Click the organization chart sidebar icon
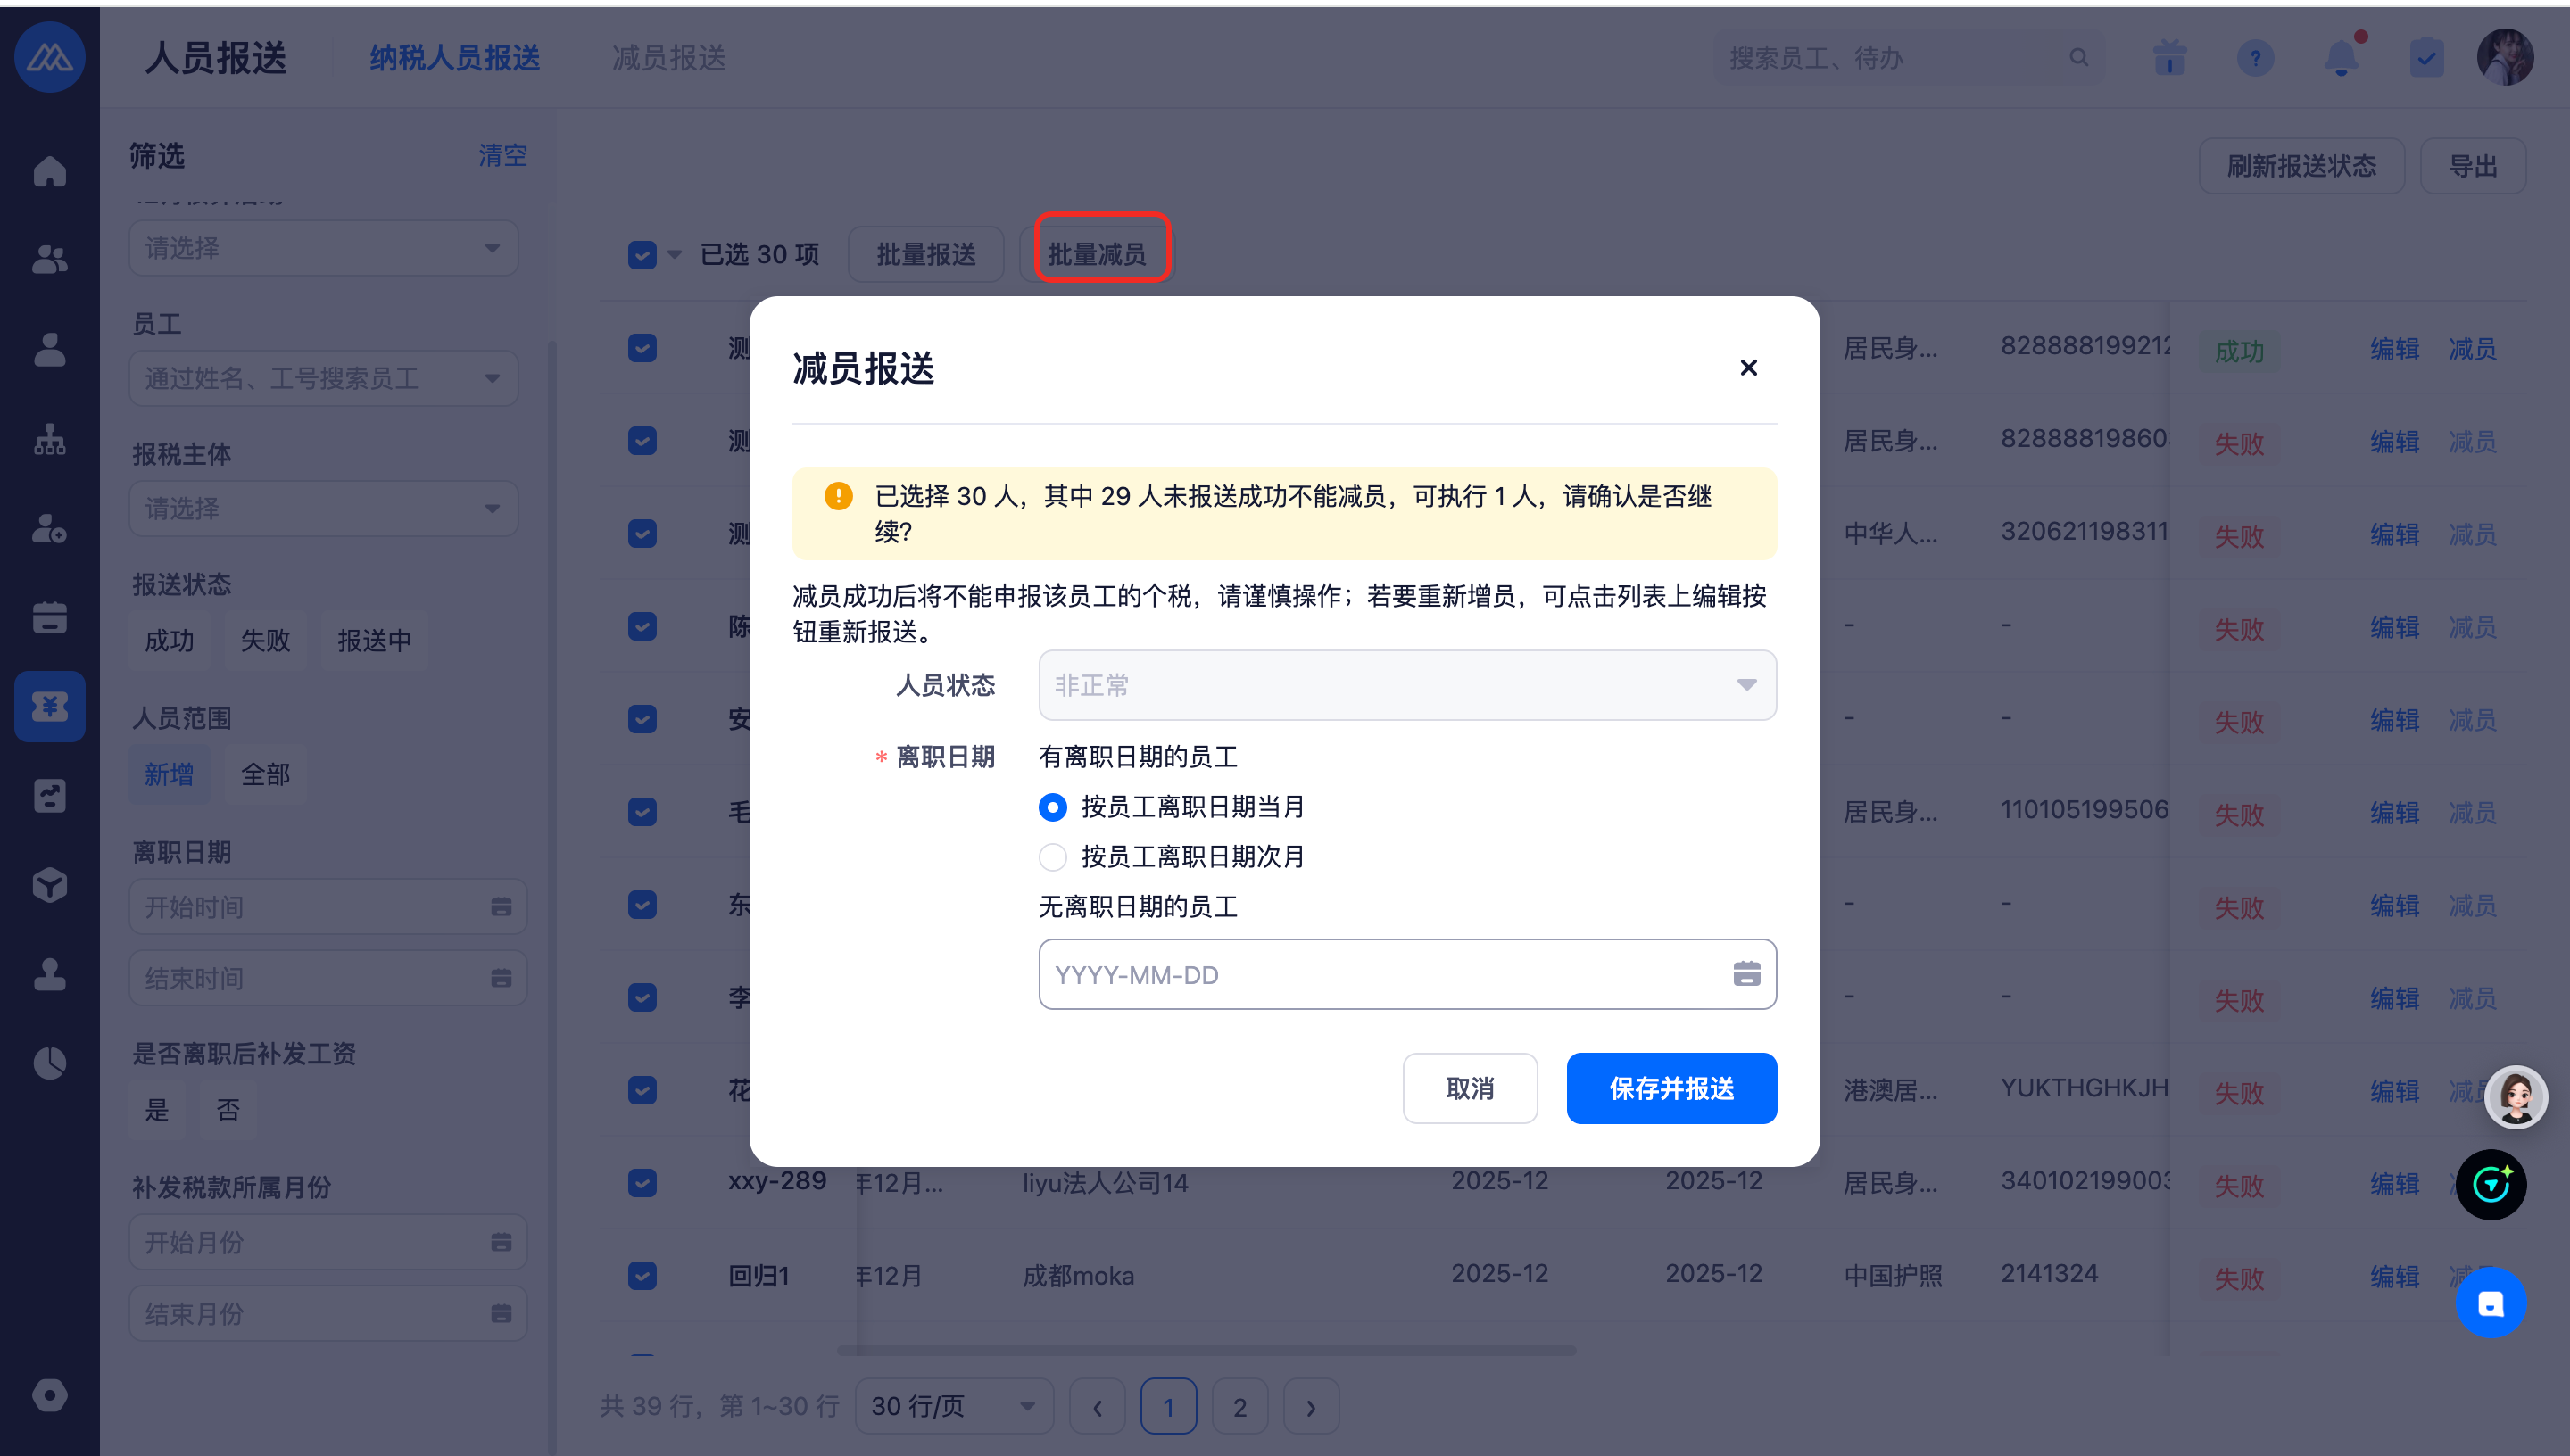The width and height of the screenshot is (2570, 1456). click(49, 439)
